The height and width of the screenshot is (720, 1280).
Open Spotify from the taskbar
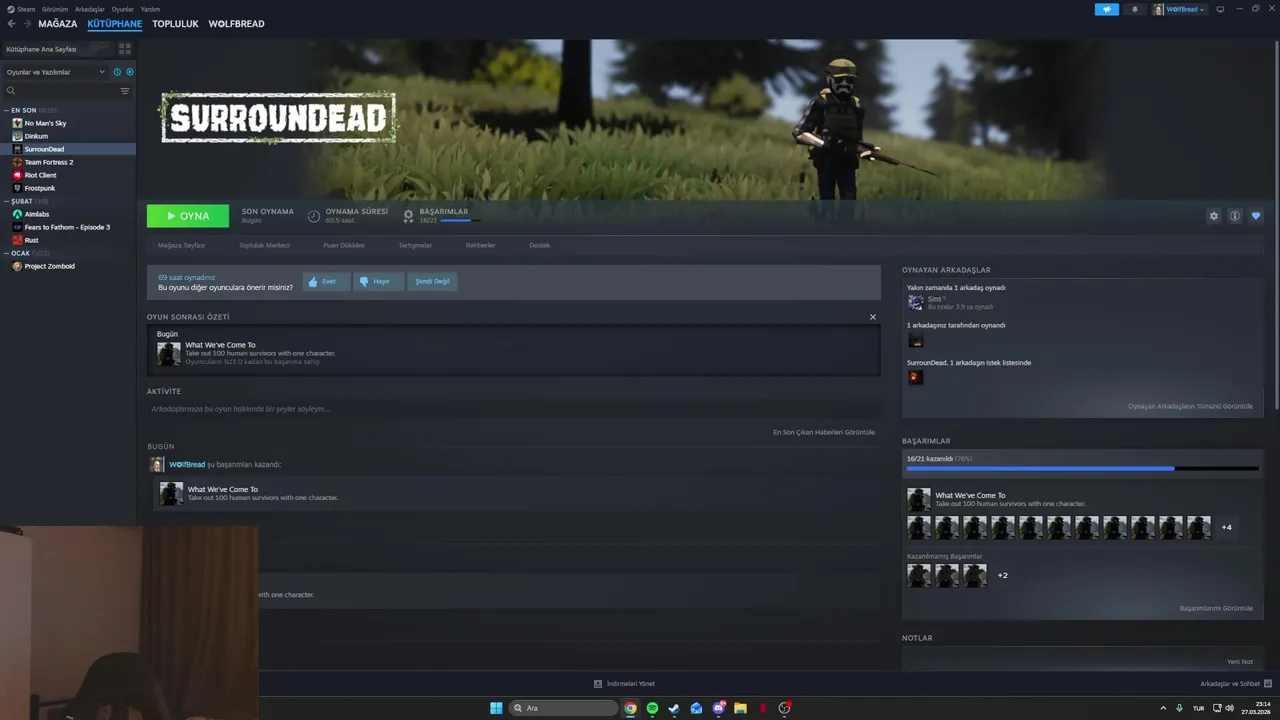click(x=652, y=708)
